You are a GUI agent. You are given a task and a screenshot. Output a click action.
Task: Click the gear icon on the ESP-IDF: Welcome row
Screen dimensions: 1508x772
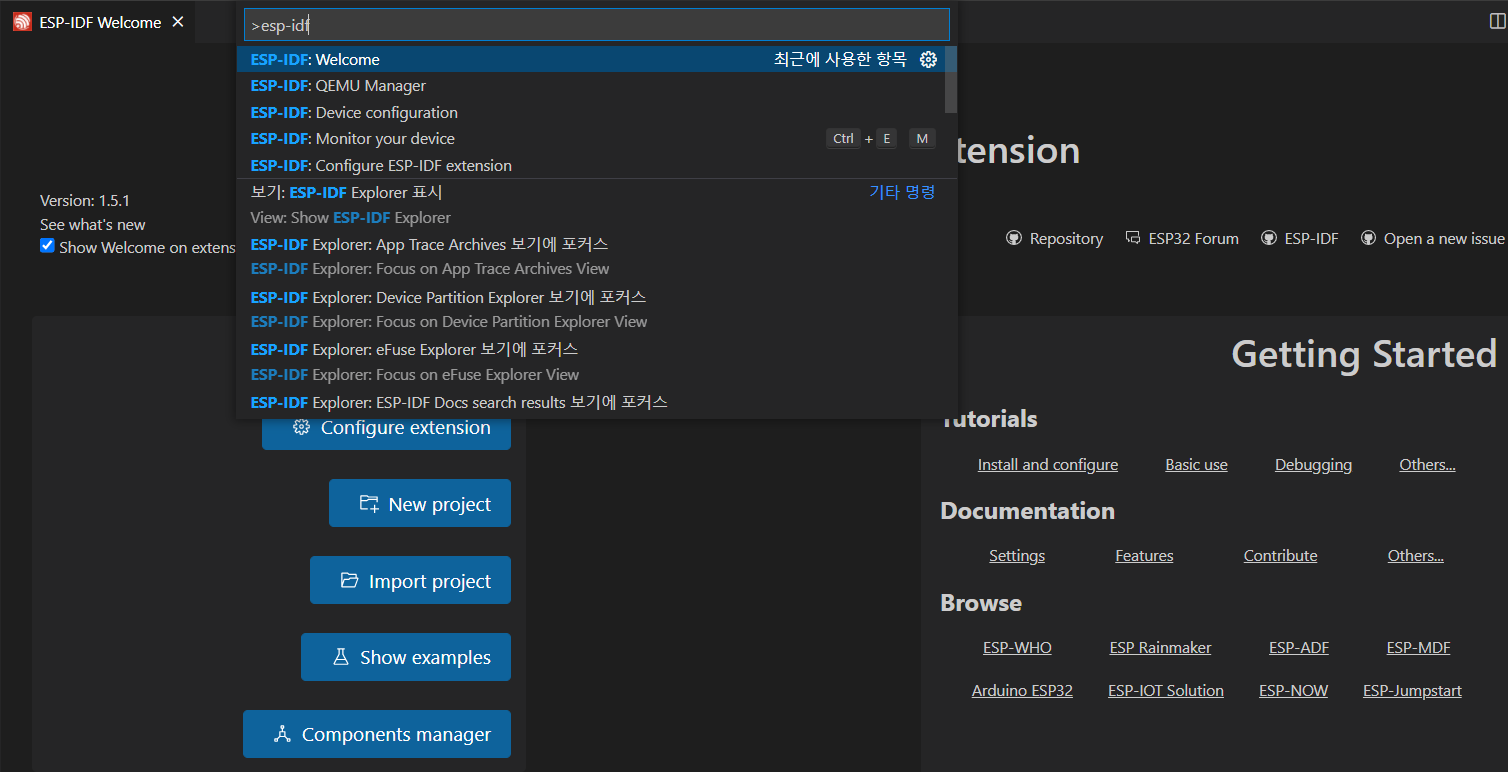point(928,60)
